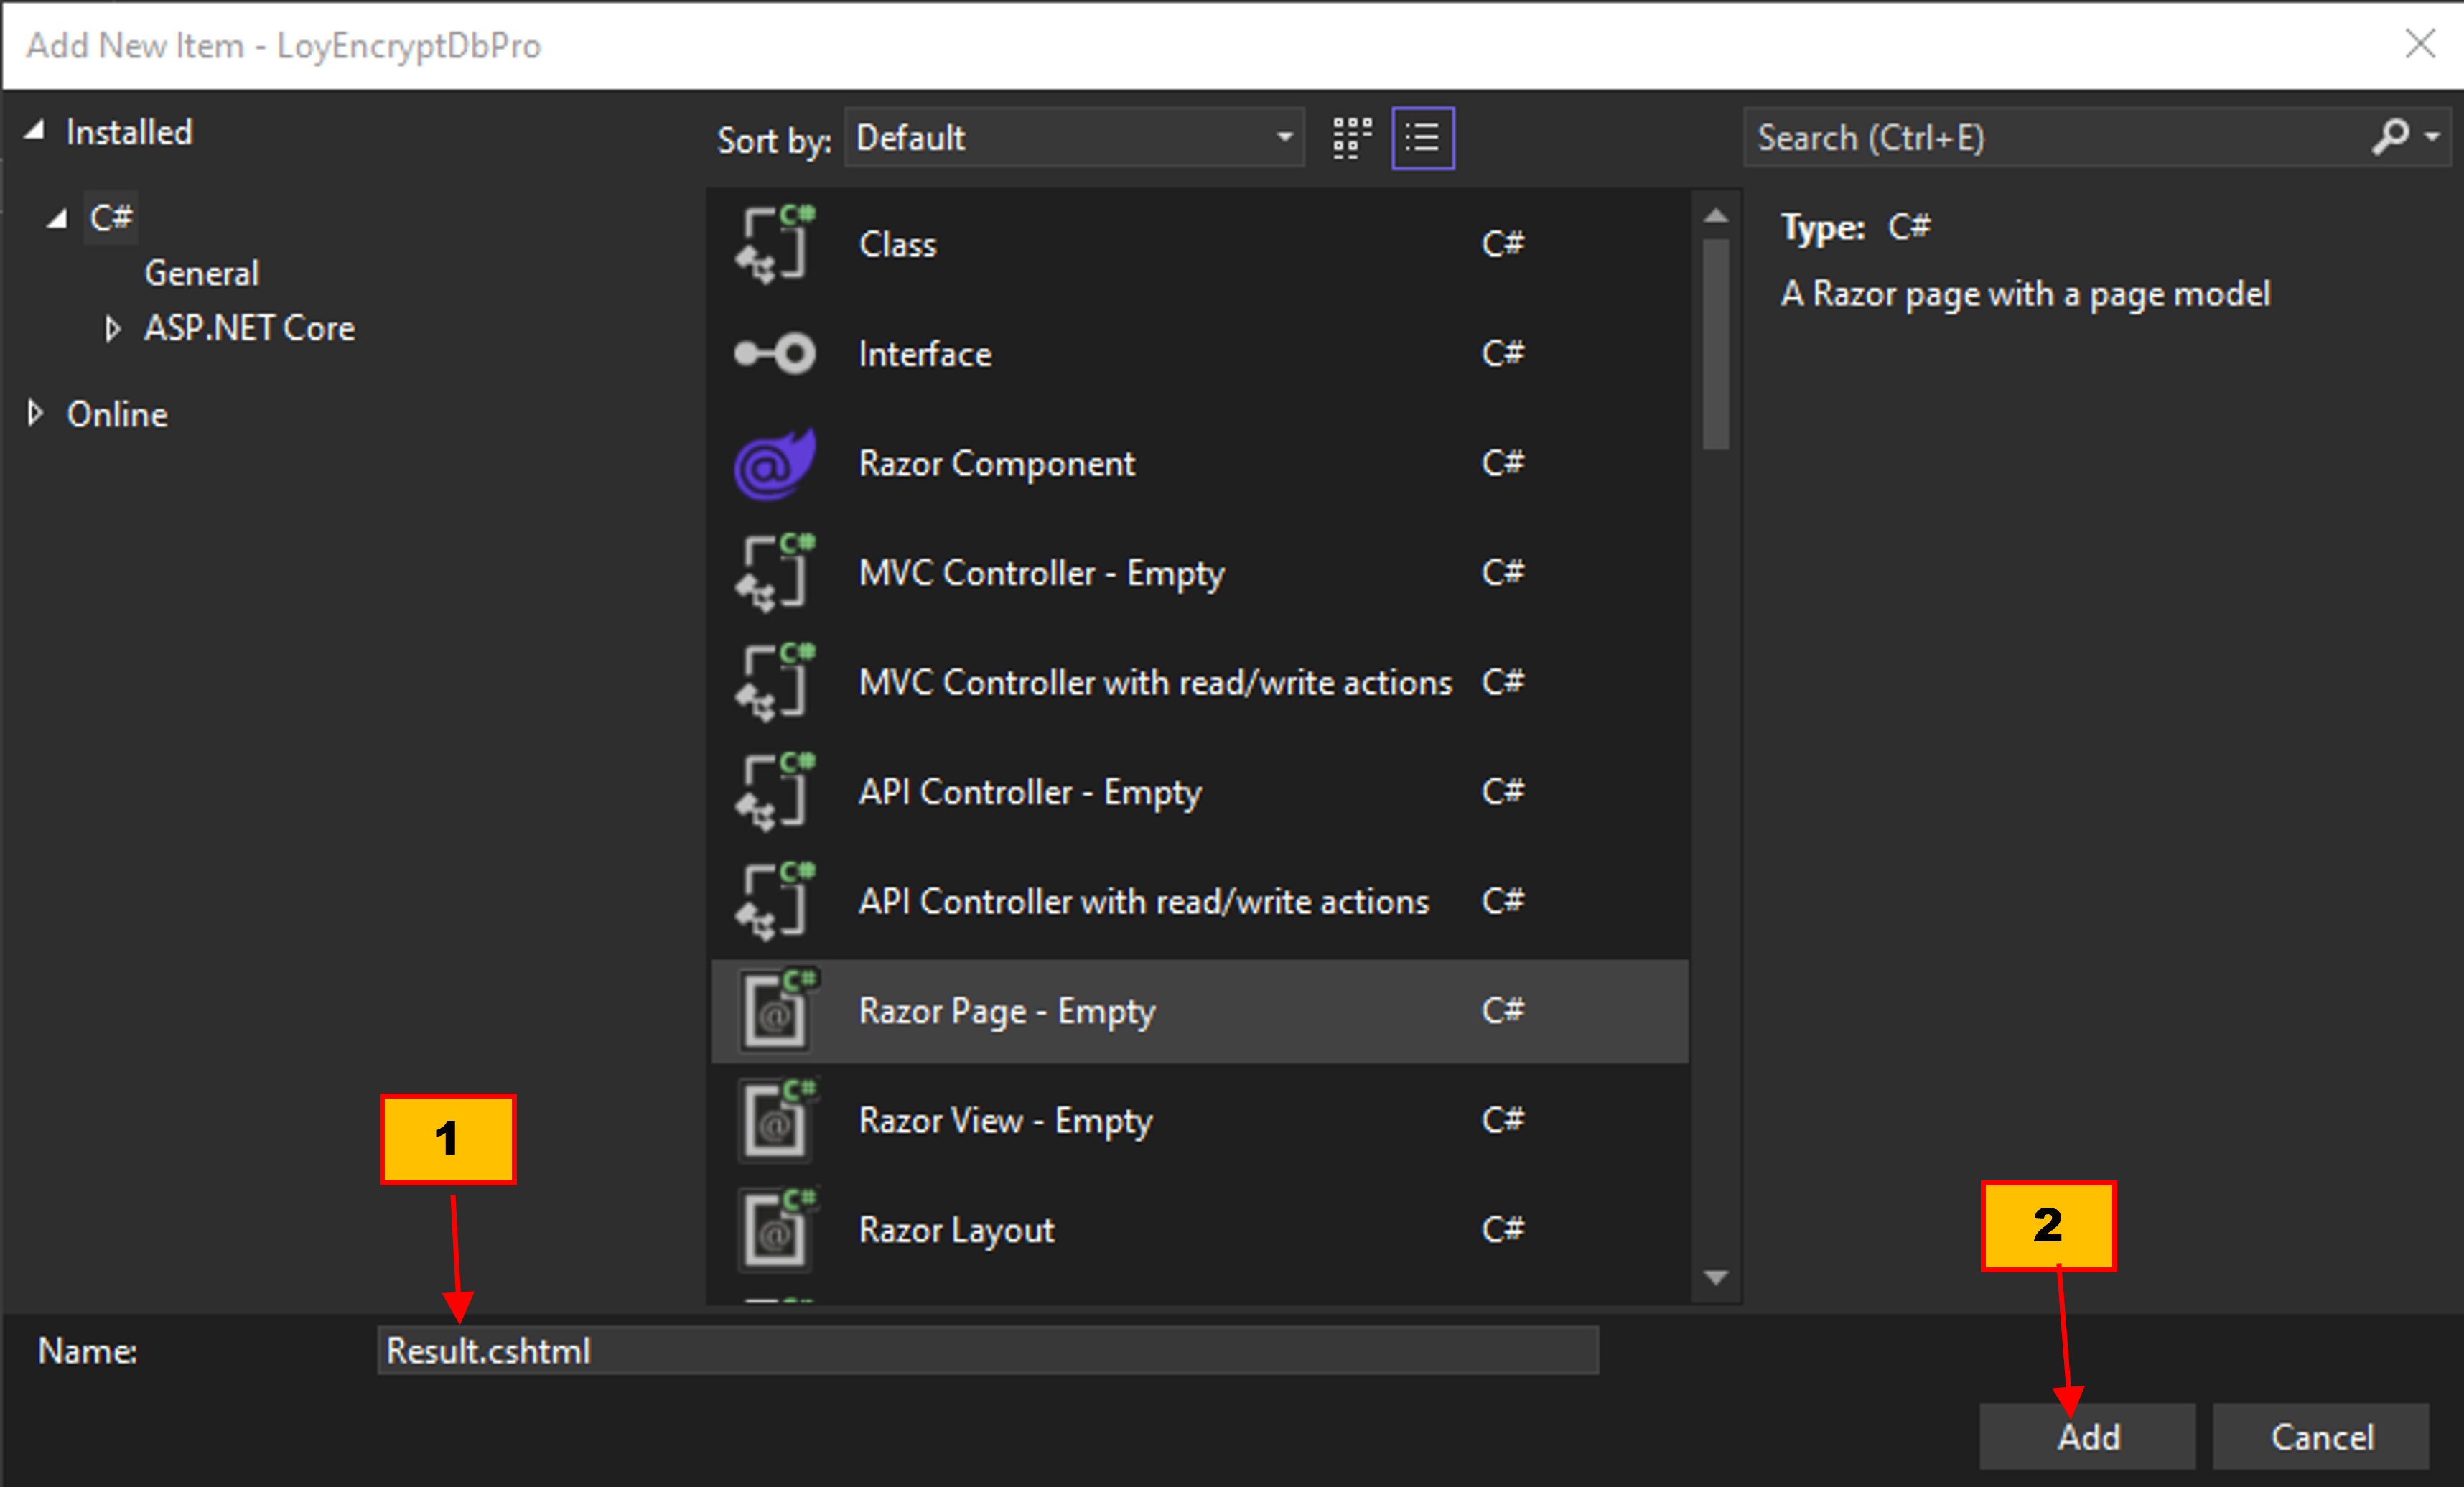Click the search magnifier icon
This screenshot has width=2464, height=1487.
tap(2390, 137)
